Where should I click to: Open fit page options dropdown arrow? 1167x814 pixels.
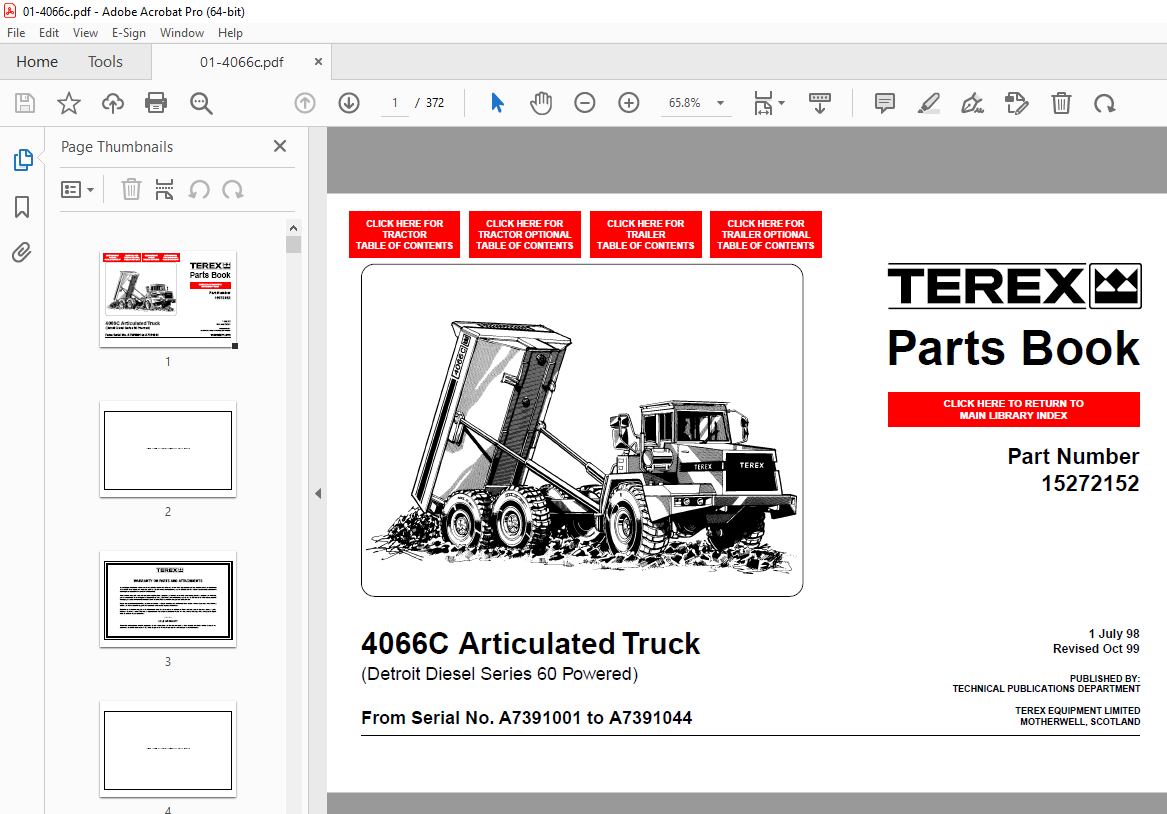(x=781, y=103)
